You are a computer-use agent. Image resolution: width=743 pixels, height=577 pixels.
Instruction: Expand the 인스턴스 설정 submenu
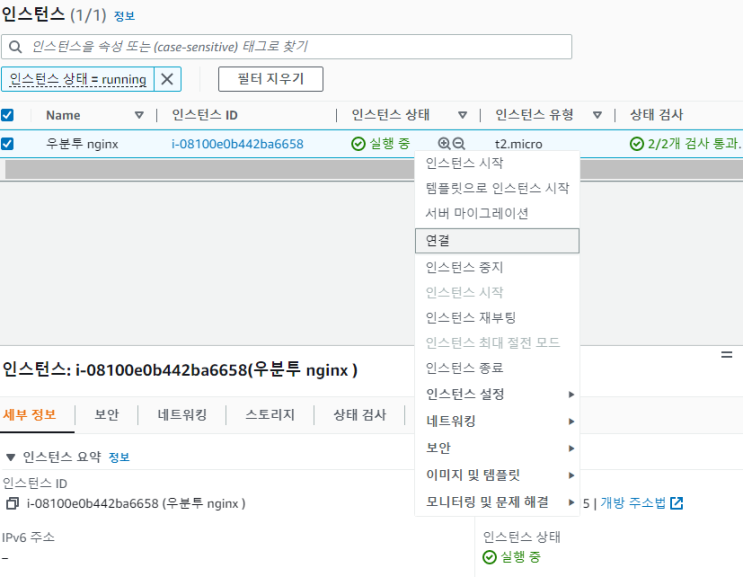click(497, 394)
